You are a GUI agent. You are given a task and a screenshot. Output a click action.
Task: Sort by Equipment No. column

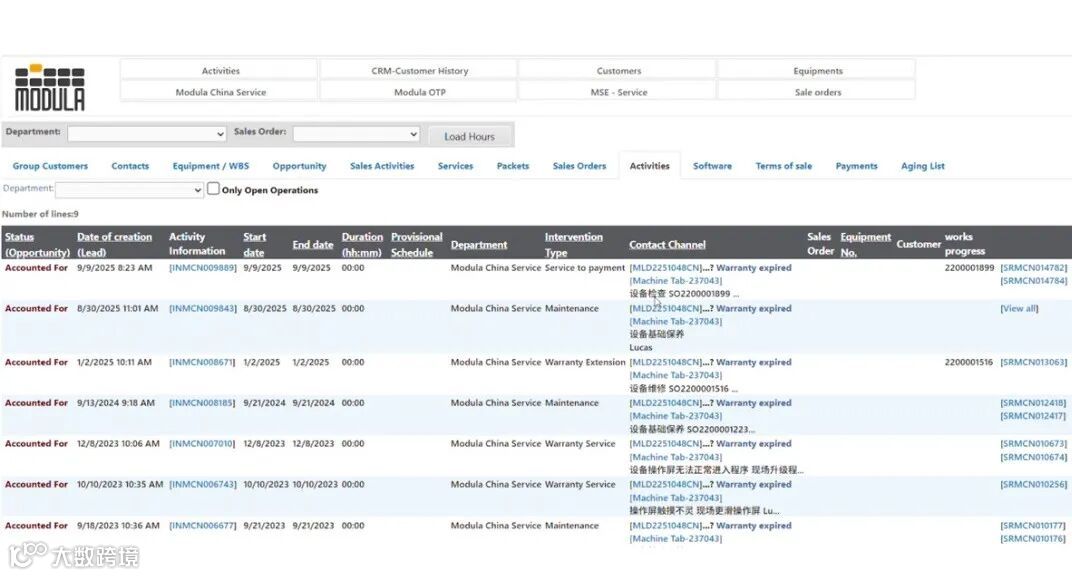[865, 245]
